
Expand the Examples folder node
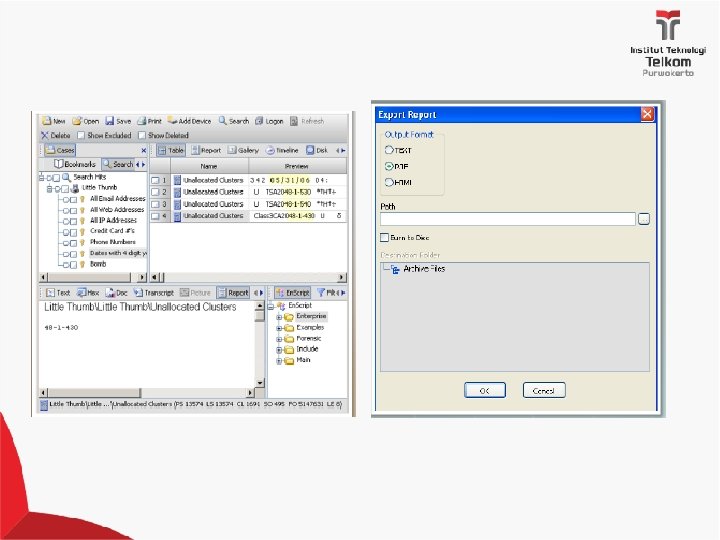[279, 328]
